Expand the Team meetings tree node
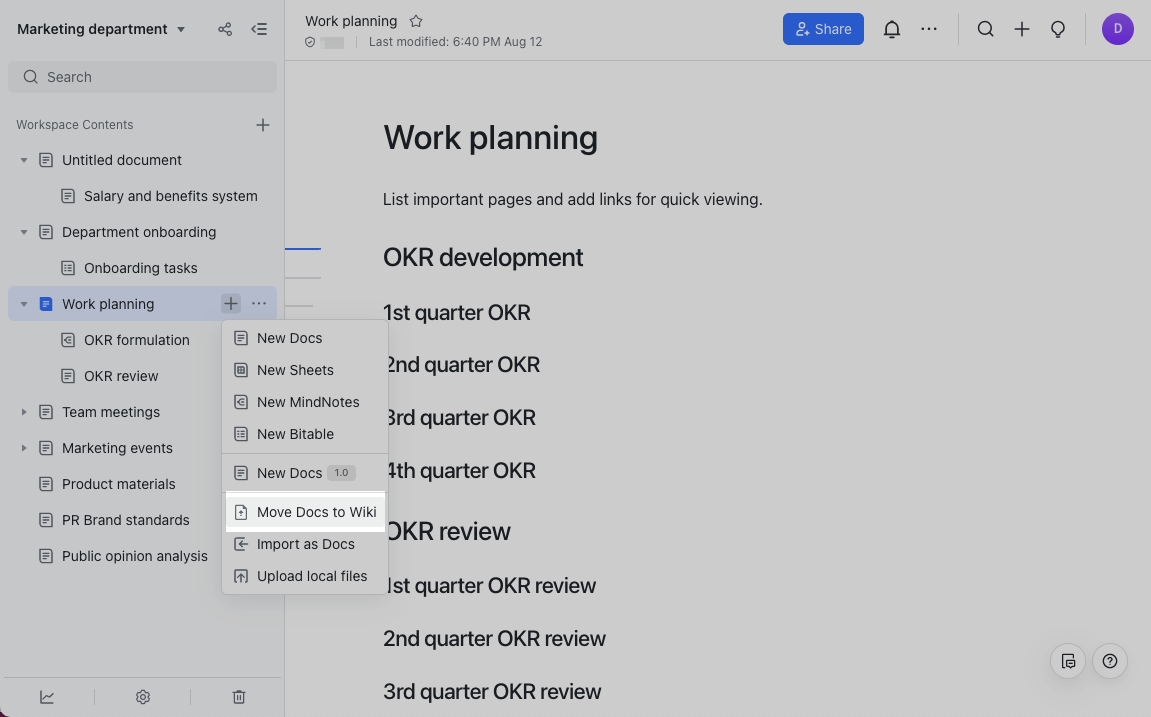This screenshot has height=717, width=1151. [24, 412]
